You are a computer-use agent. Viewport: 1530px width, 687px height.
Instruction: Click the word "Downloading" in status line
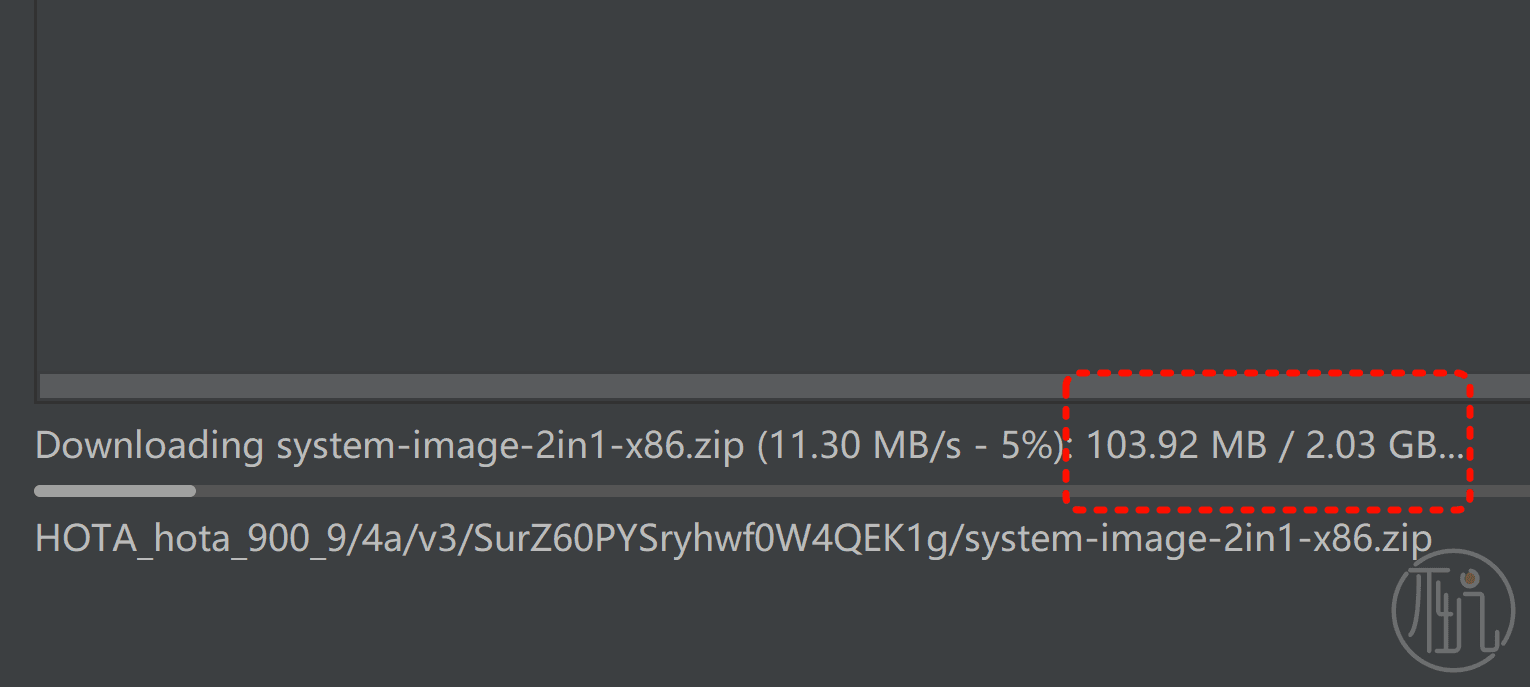pyautogui.click(x=150, y=446)
